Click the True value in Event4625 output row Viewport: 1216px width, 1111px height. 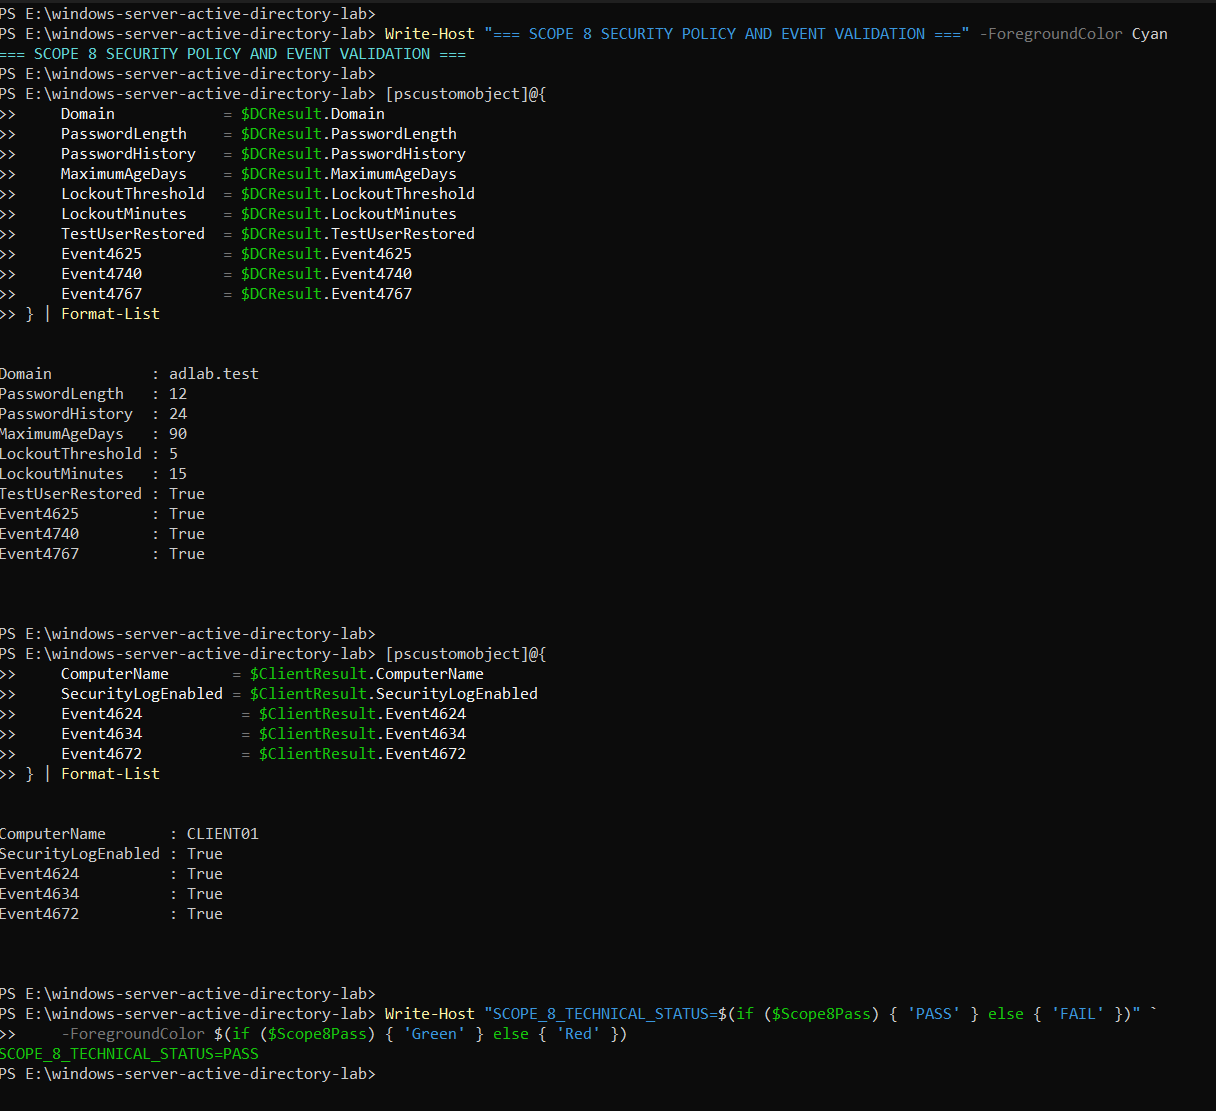tap(187, 514)
